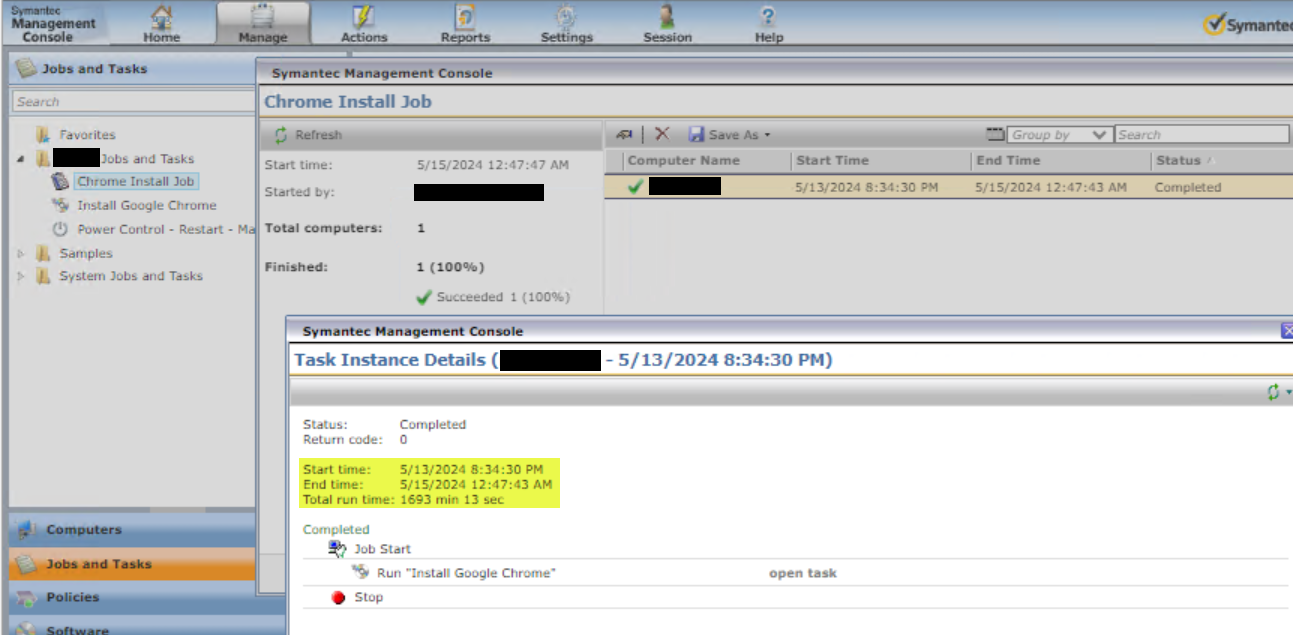Screen dimensions: 1293x635
Task: Open the Computers section in left pane
Action: click(x=132, y=529)
